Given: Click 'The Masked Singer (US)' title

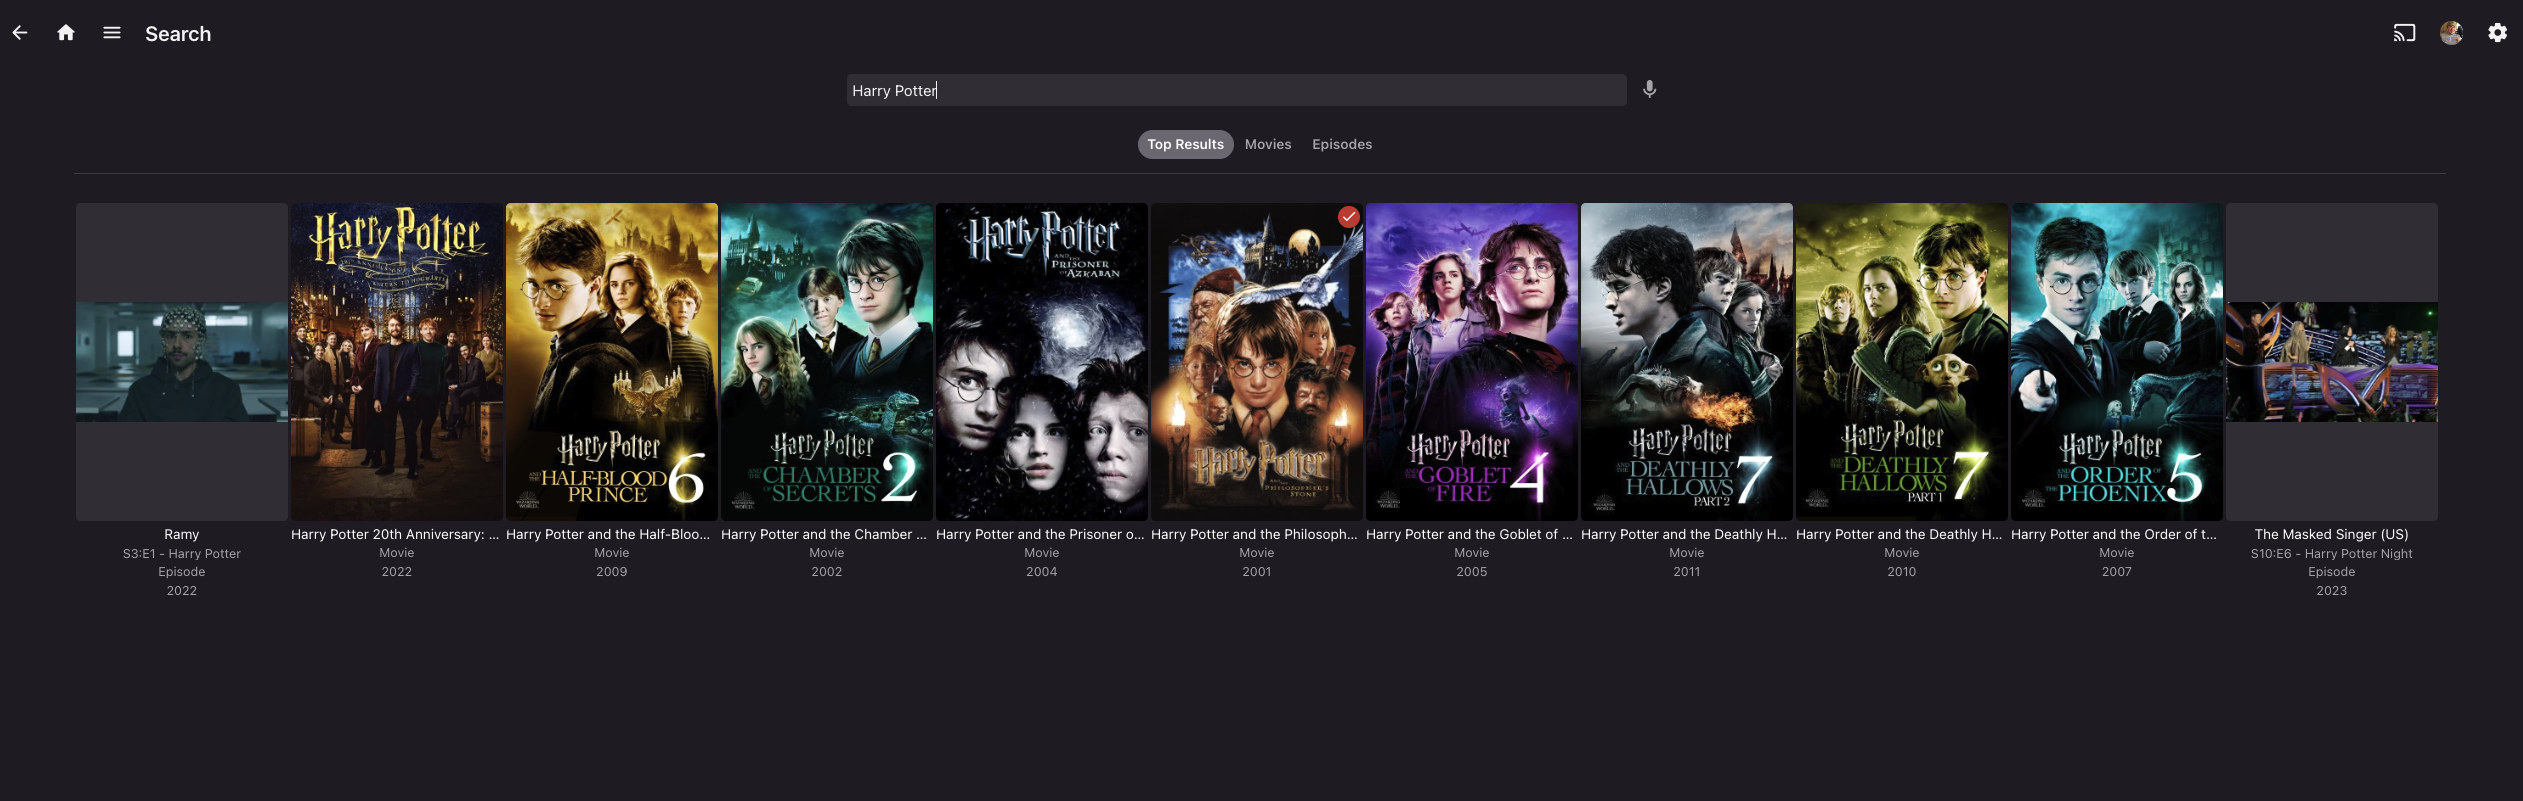Looking at the screenshot, I should (2332, 534).
